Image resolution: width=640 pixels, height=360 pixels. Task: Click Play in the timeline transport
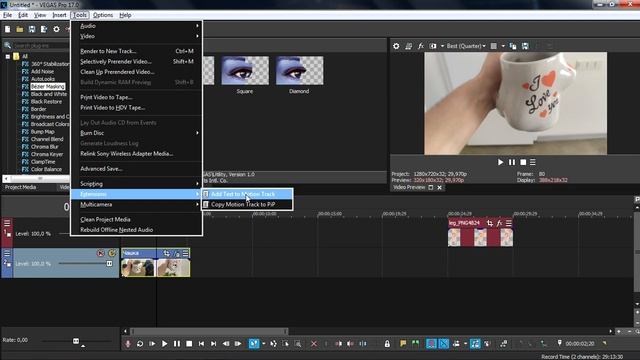[x=164, y=344]
